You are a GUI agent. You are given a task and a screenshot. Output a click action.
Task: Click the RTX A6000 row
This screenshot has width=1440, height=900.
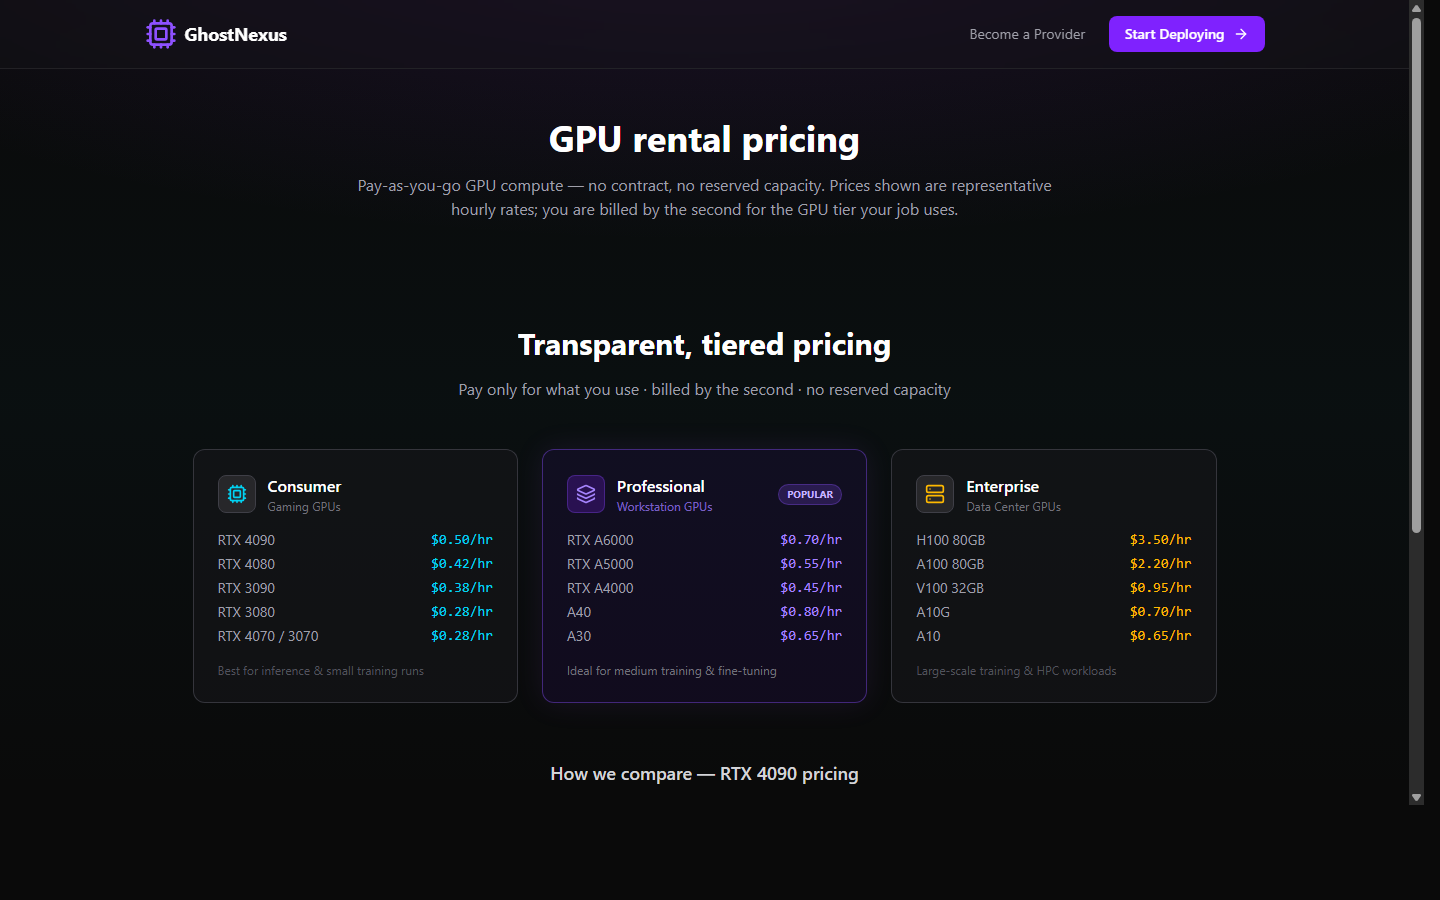600,539
